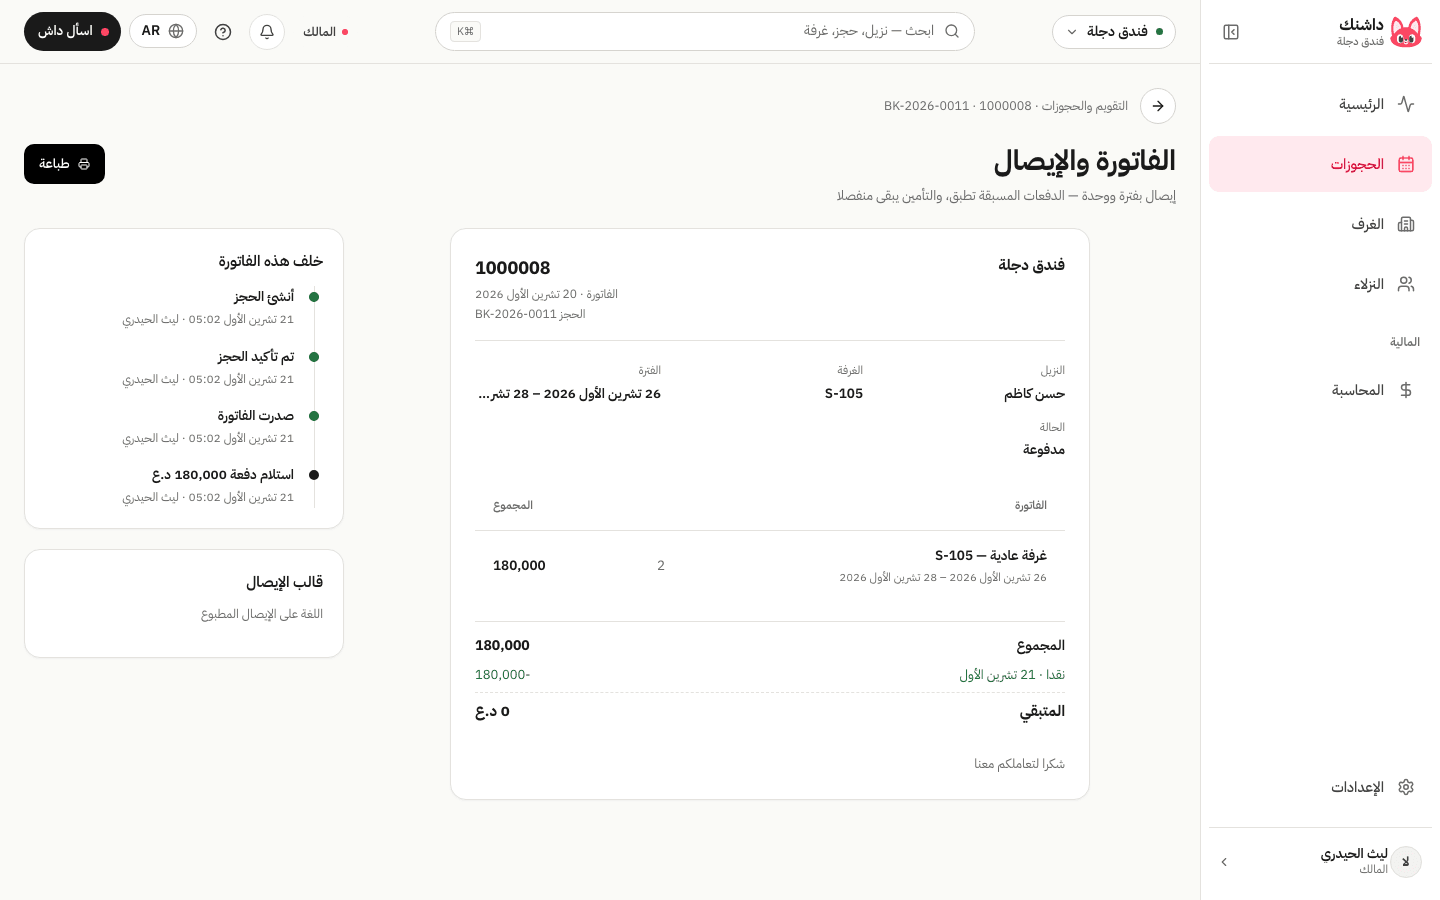Screen dimensions: 1440x900
Task: Click the invoice number 1000008 heading
Action: (513, 268)
